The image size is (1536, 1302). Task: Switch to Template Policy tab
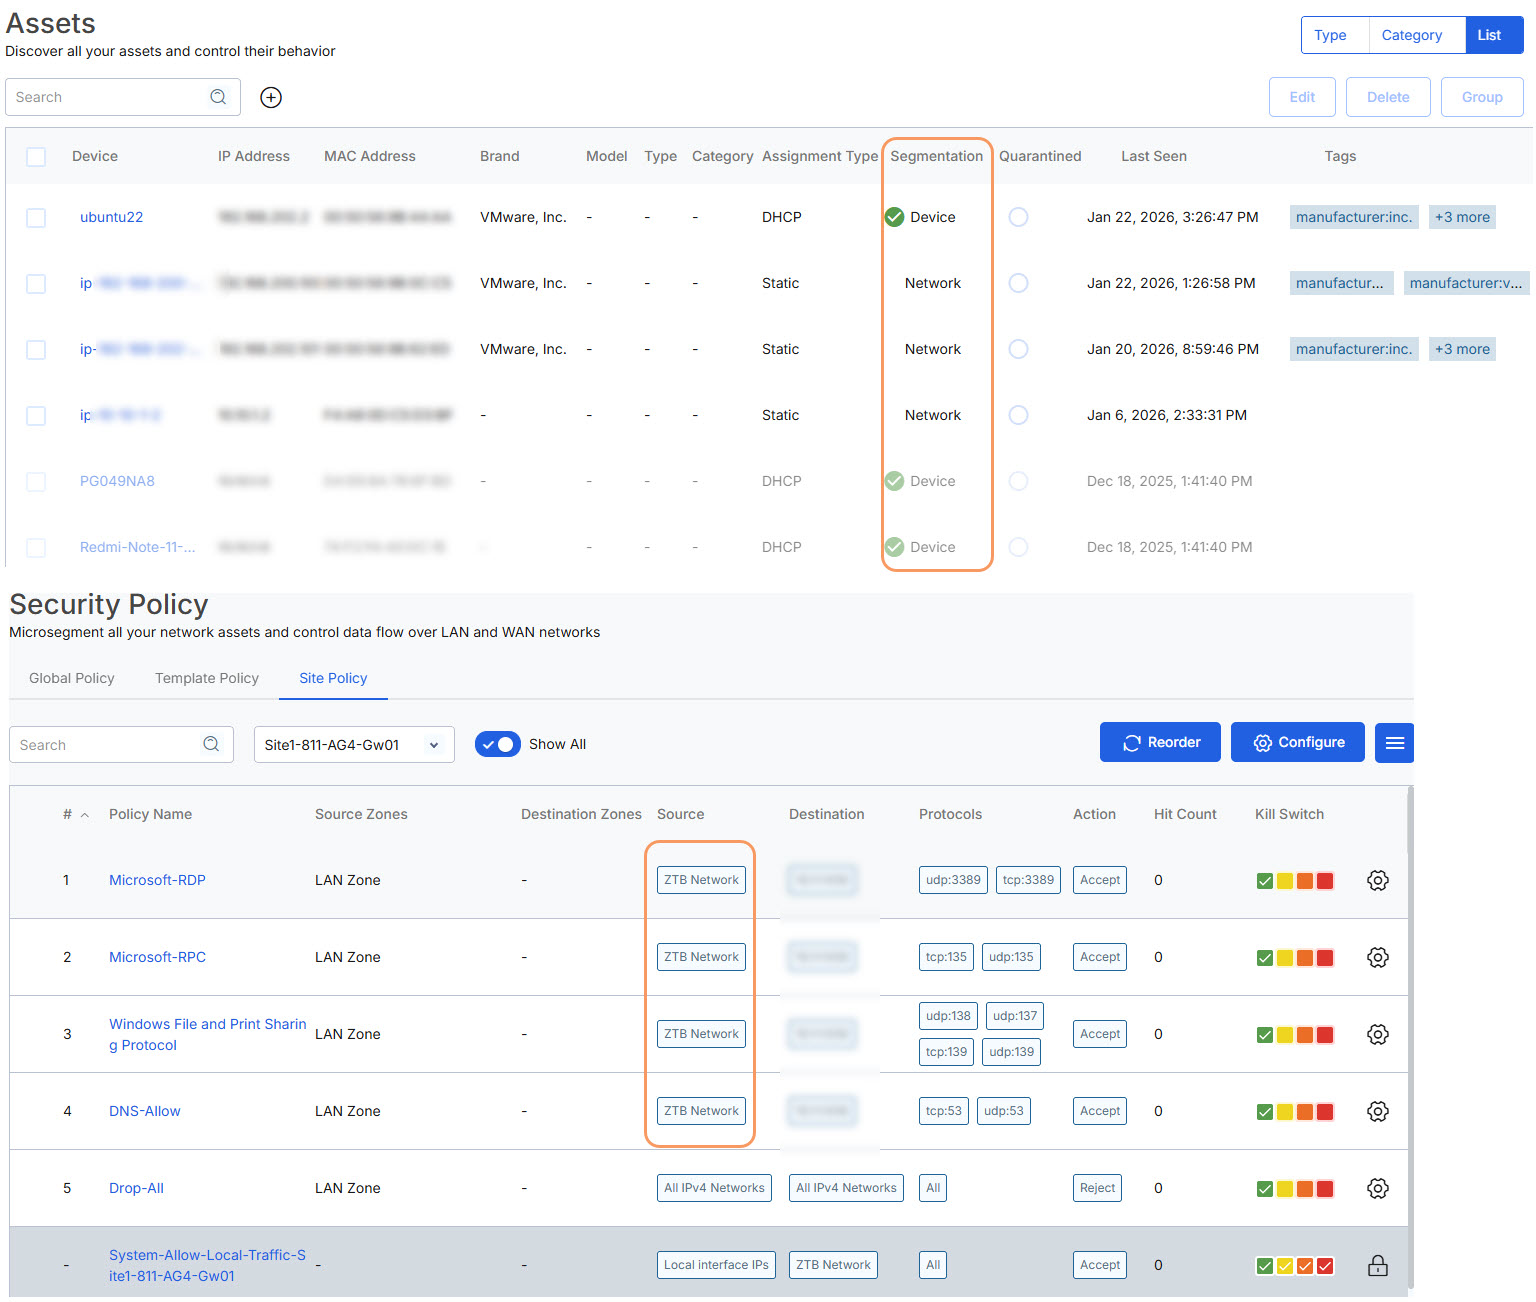click(x=207, y=678)
